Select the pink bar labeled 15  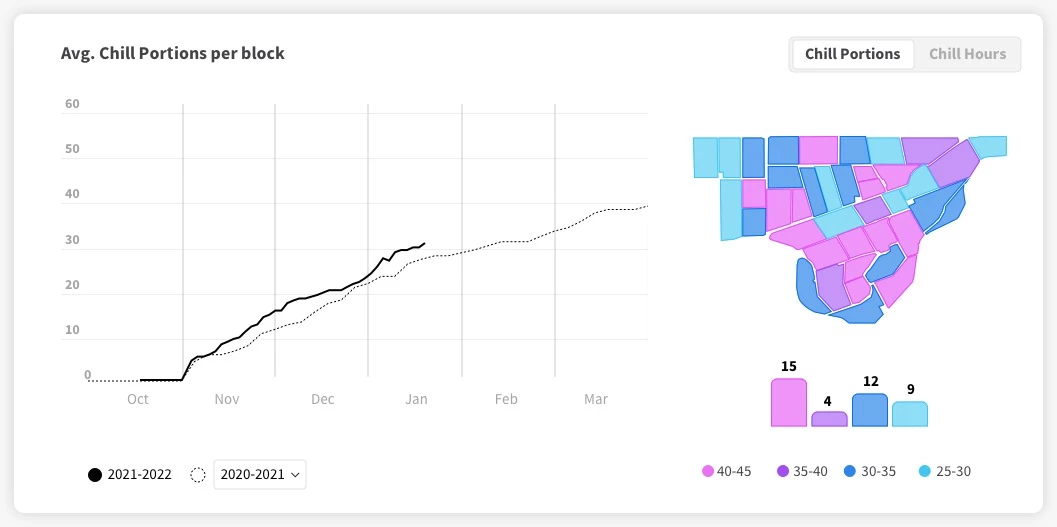[788, 403]
